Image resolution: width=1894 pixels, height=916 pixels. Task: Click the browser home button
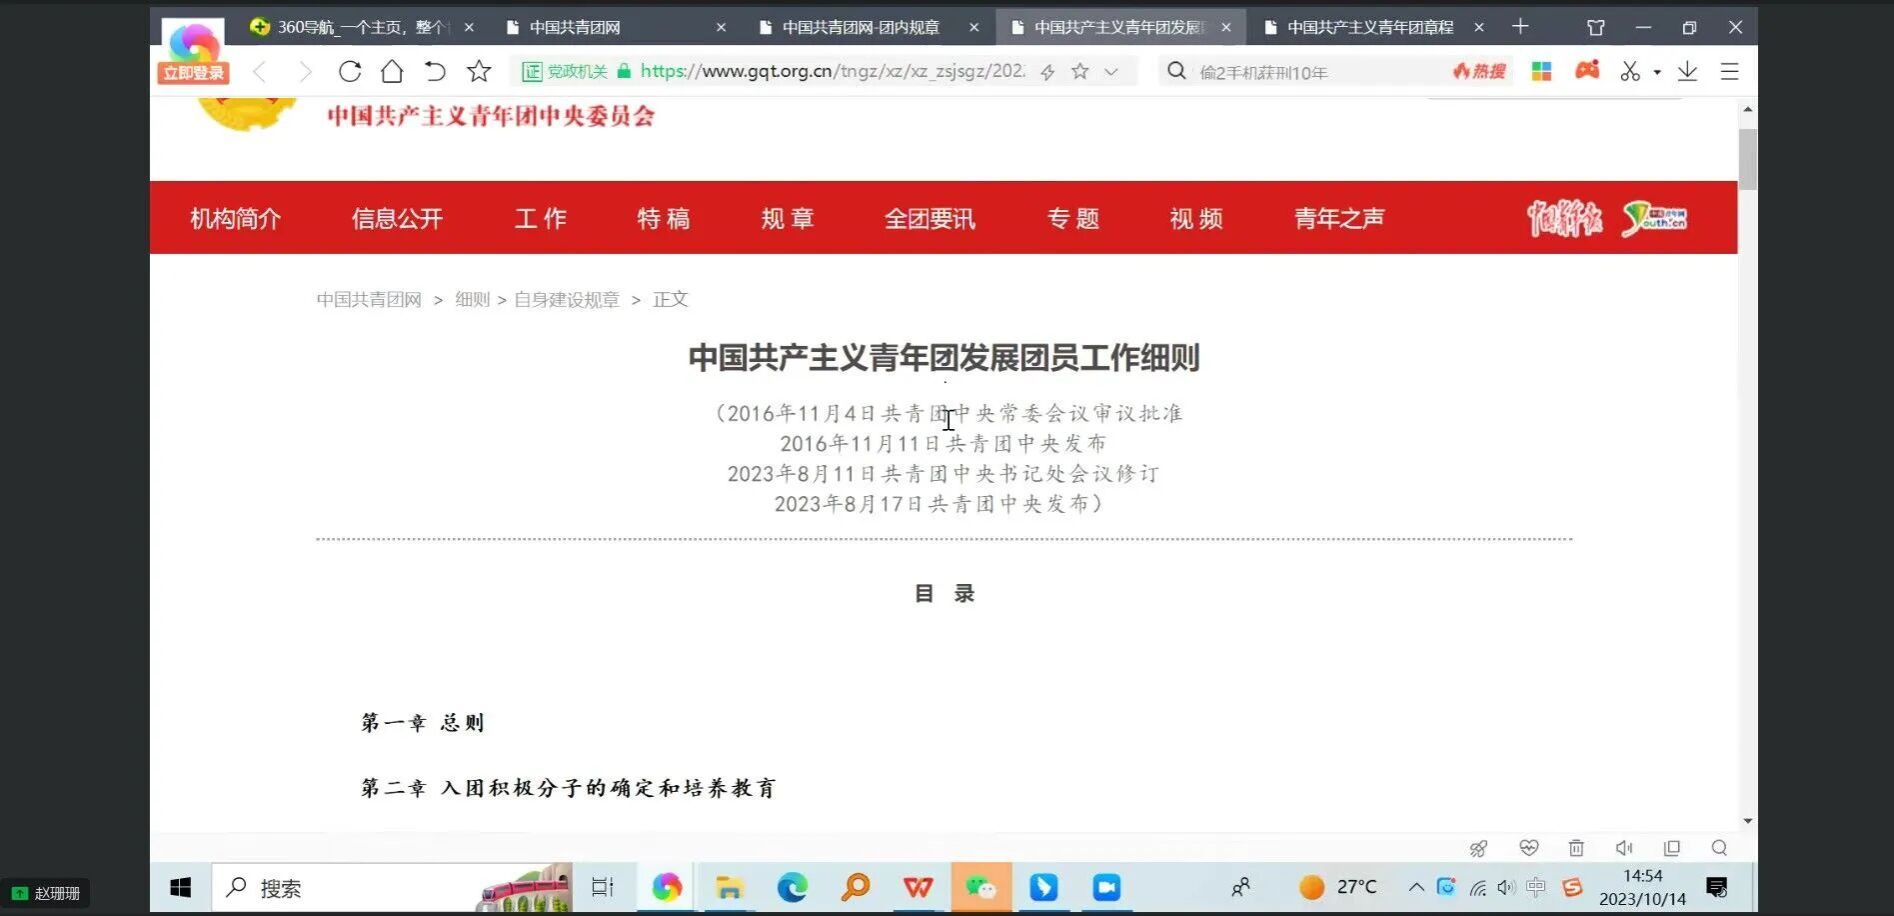pyautogui.click(x=391, y=71)
